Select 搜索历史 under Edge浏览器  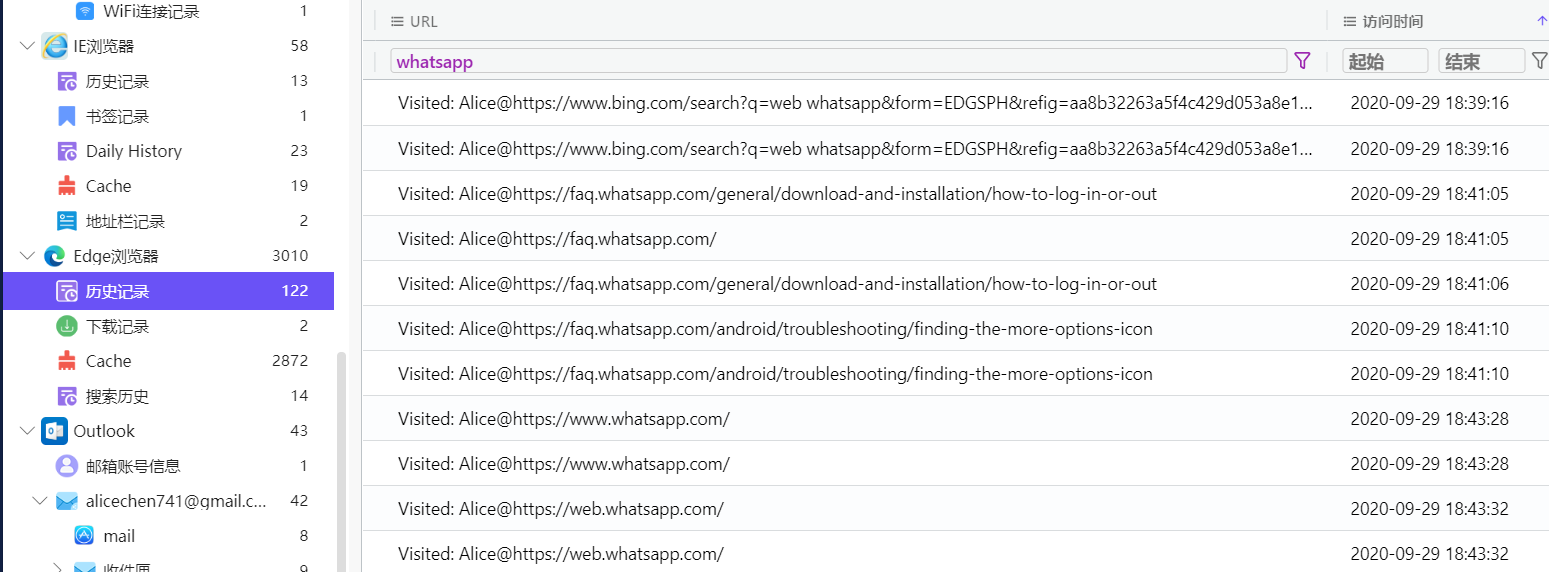pyautogui.click(x=117, y=396)
